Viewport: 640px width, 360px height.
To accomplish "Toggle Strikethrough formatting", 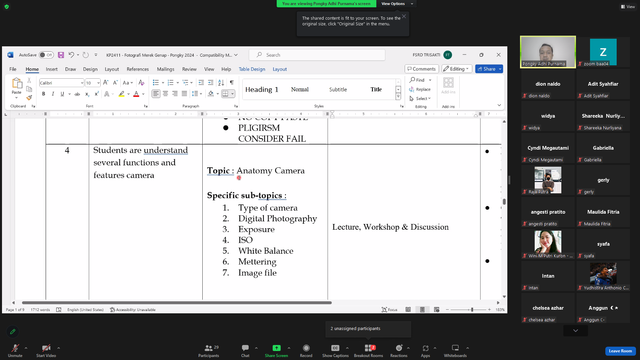I will [x=77, y=94].
